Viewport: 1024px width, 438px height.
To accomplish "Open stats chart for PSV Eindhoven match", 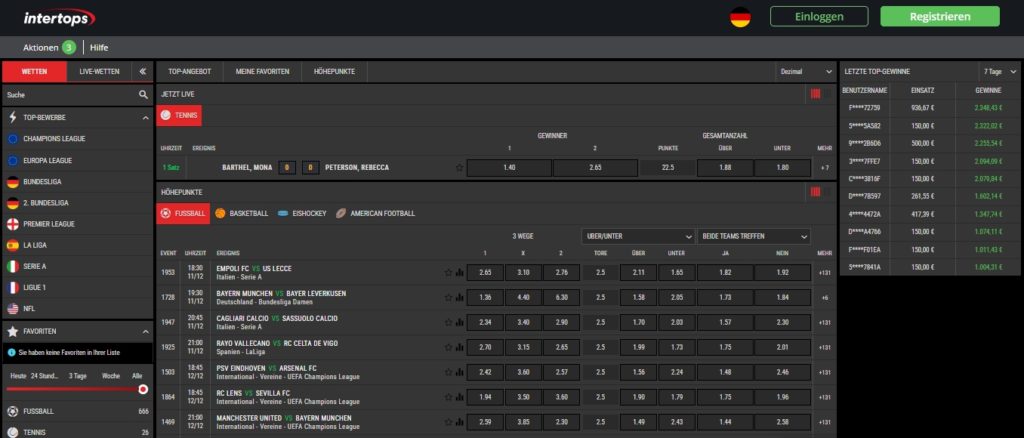I will click(459, 372).
